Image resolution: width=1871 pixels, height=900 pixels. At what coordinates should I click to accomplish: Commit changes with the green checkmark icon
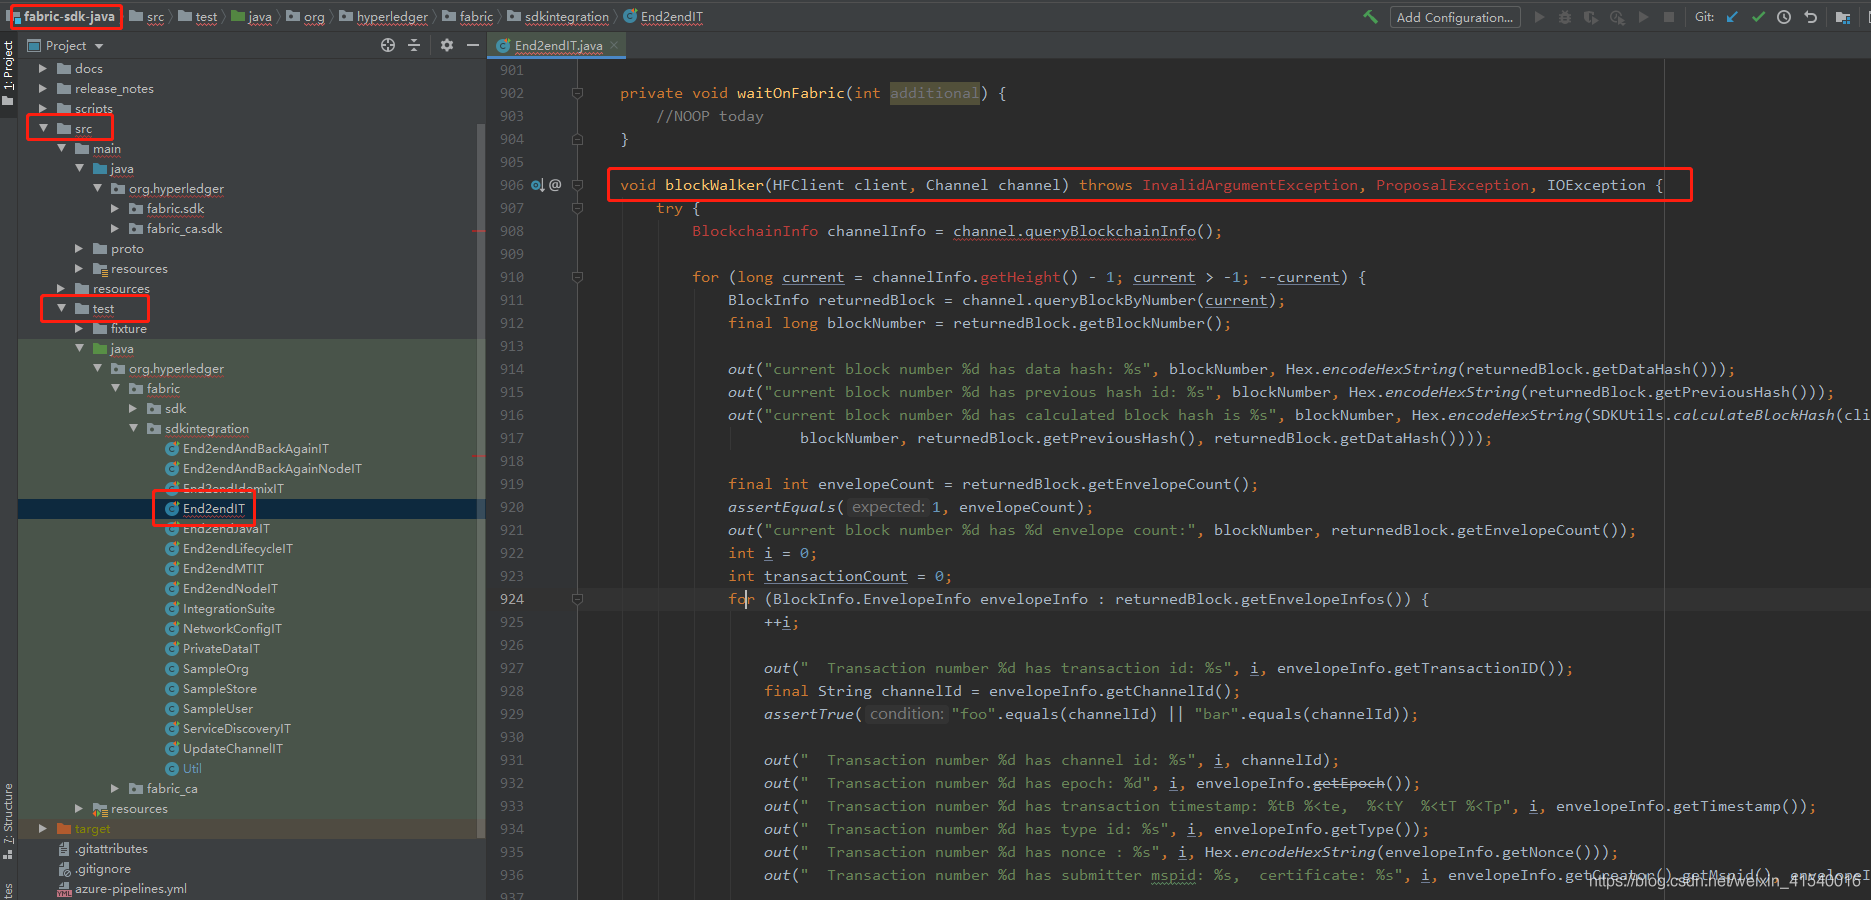(x=1759, y=16)
